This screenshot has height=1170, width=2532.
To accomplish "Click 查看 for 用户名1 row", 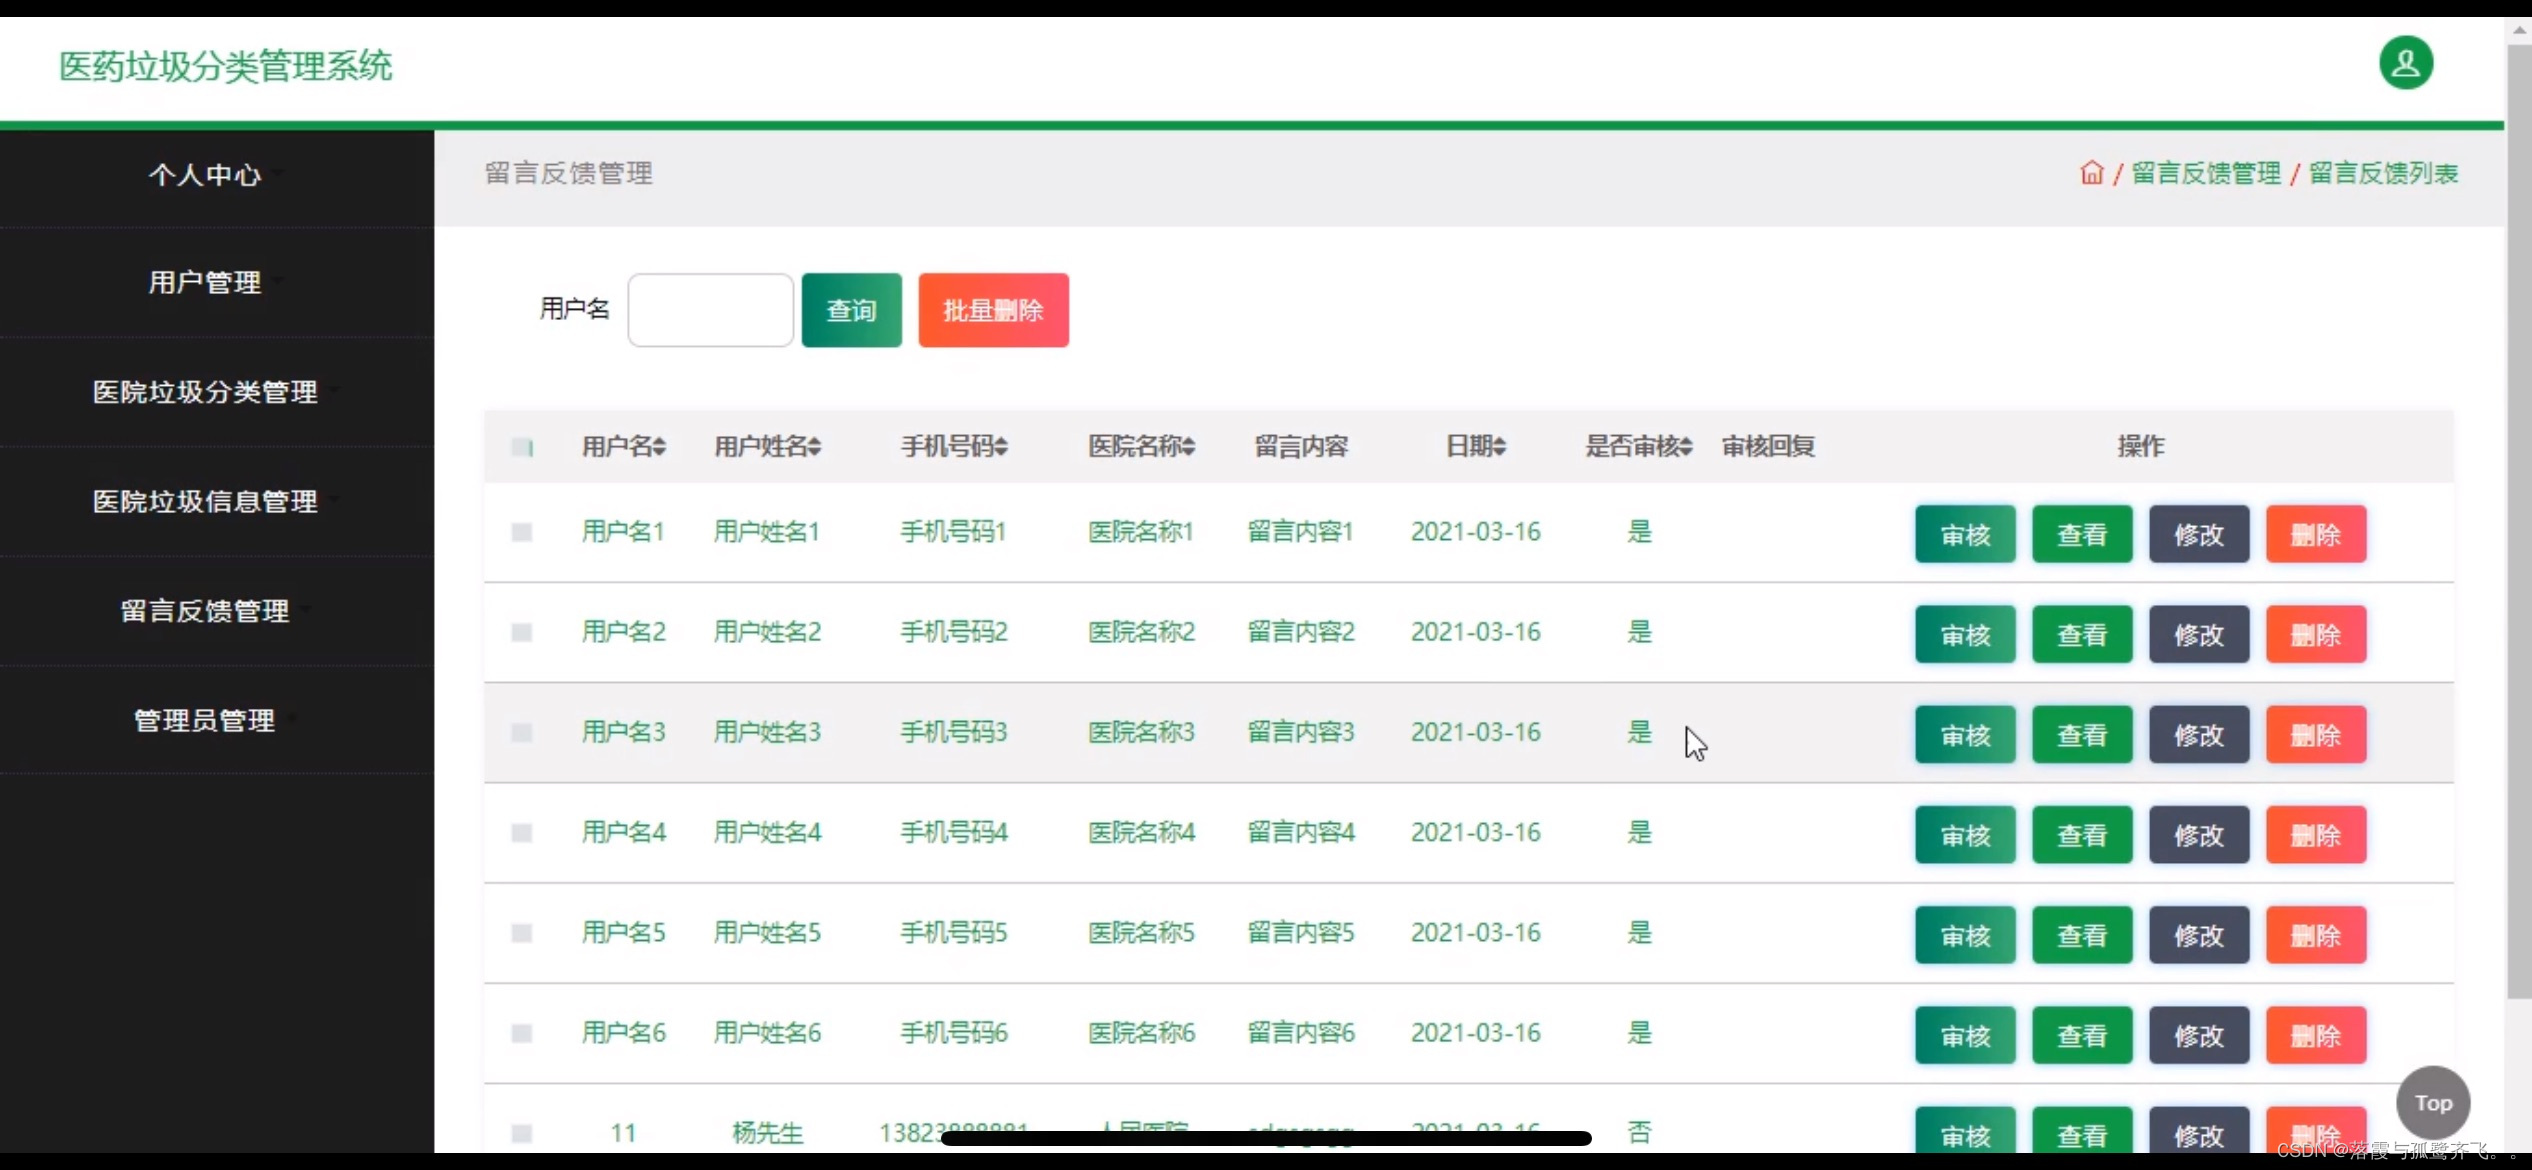I will [x=2082, y=534].
